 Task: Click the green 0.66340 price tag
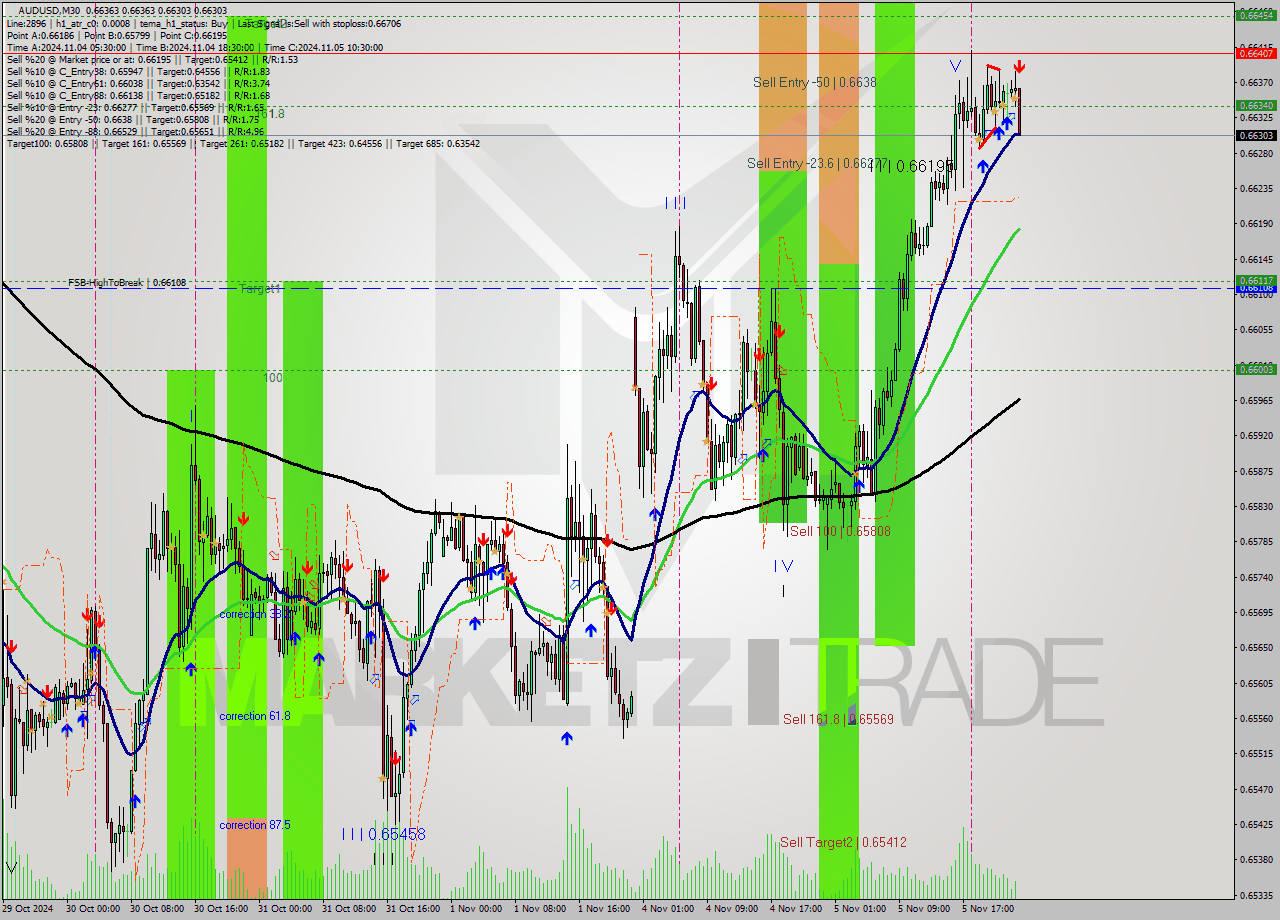[1256, 105]
